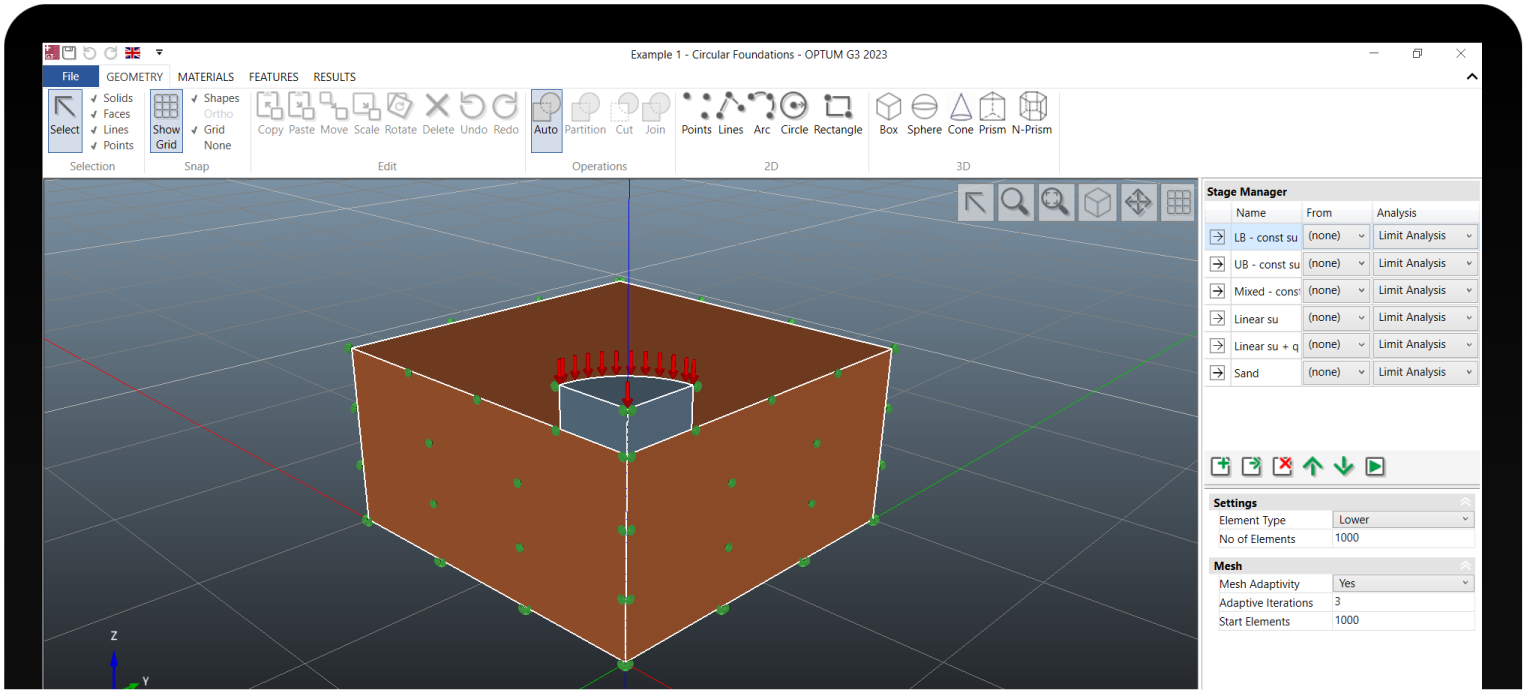Select the Mixed - const stage row
This screenshot has height=690, width=1529.
coord(1266,291)
